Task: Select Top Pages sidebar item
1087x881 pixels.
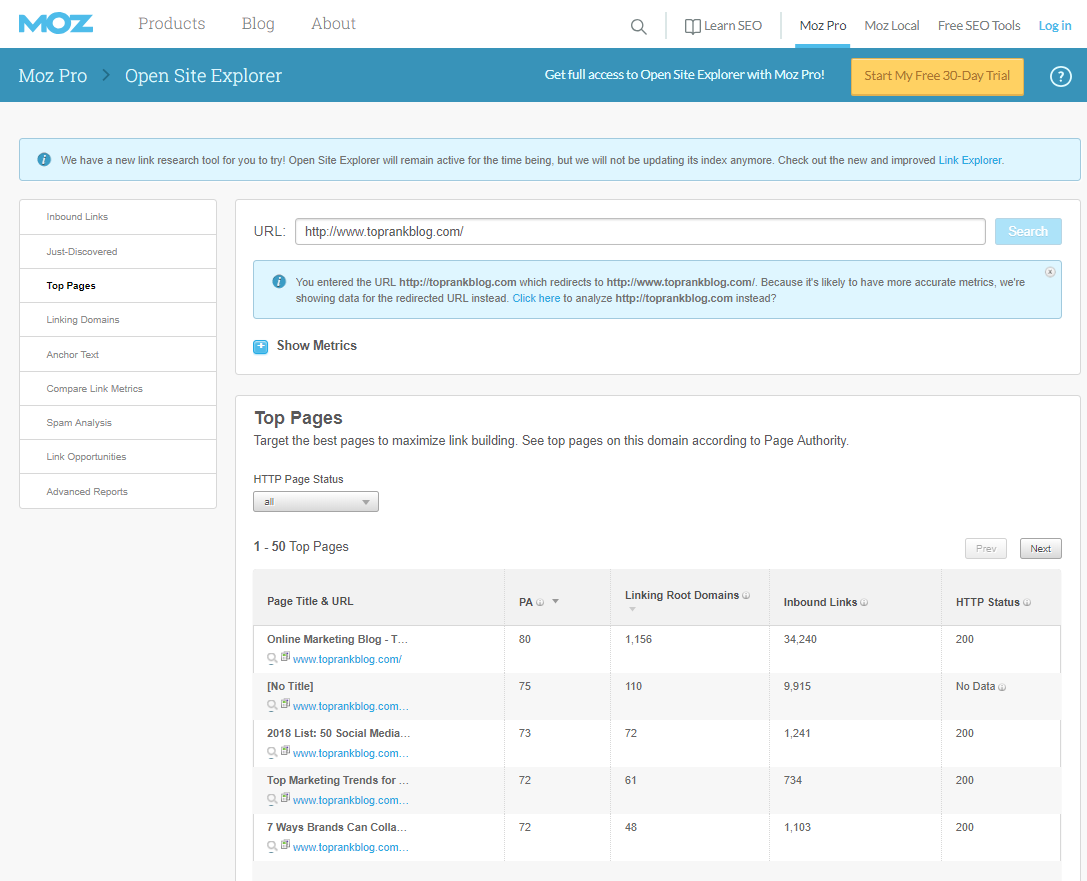Action: click(118, 286)
